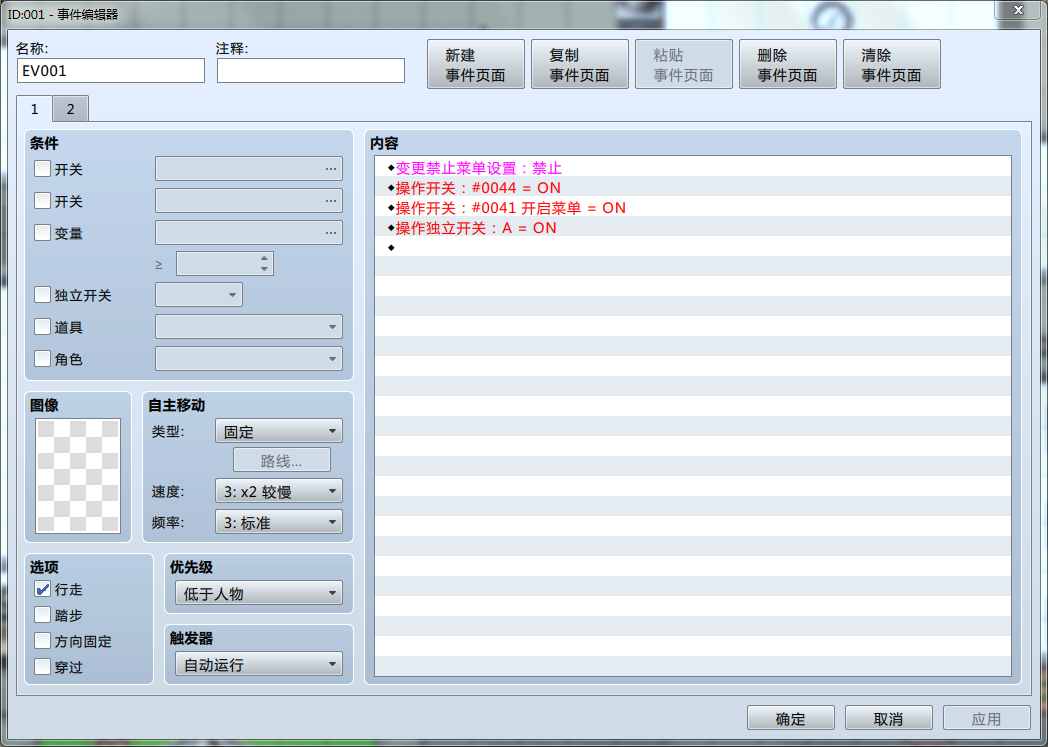Select command line 操作开关：#0044 = ON

(x=693, y=188)
